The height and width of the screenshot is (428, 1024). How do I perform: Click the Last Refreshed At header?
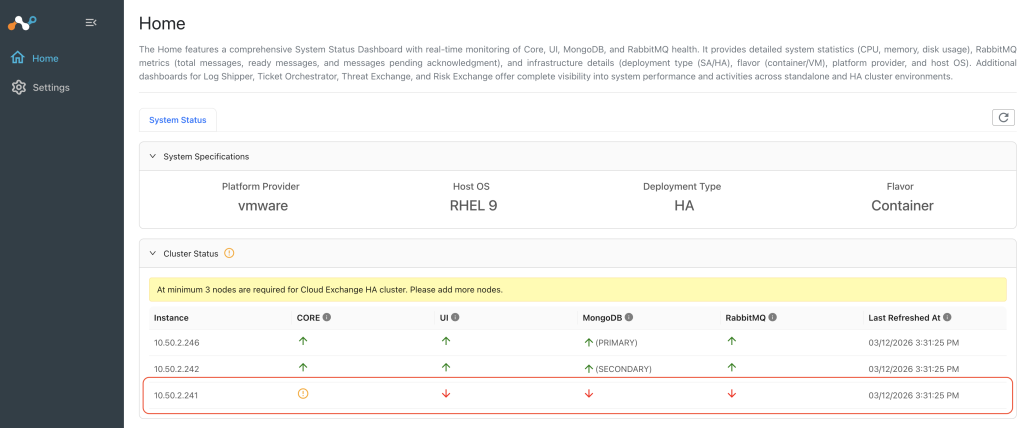coord(904,318)
